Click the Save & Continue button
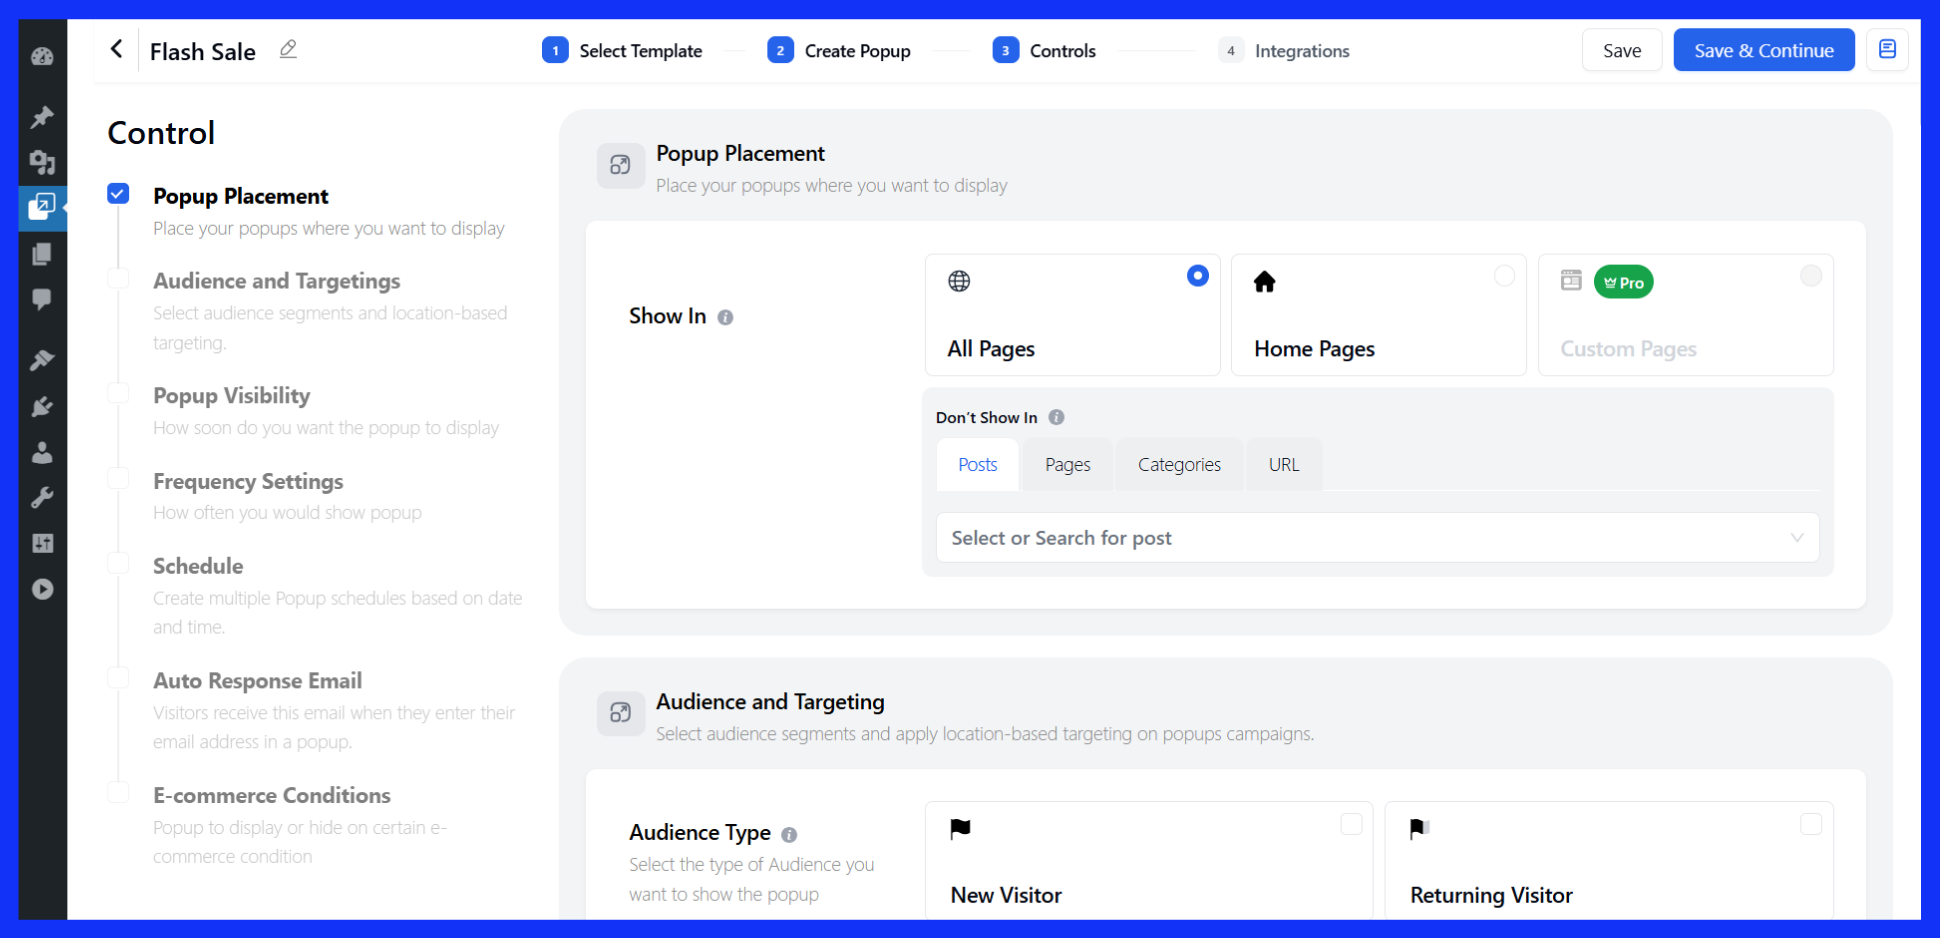 click(x=1764, y=50)
